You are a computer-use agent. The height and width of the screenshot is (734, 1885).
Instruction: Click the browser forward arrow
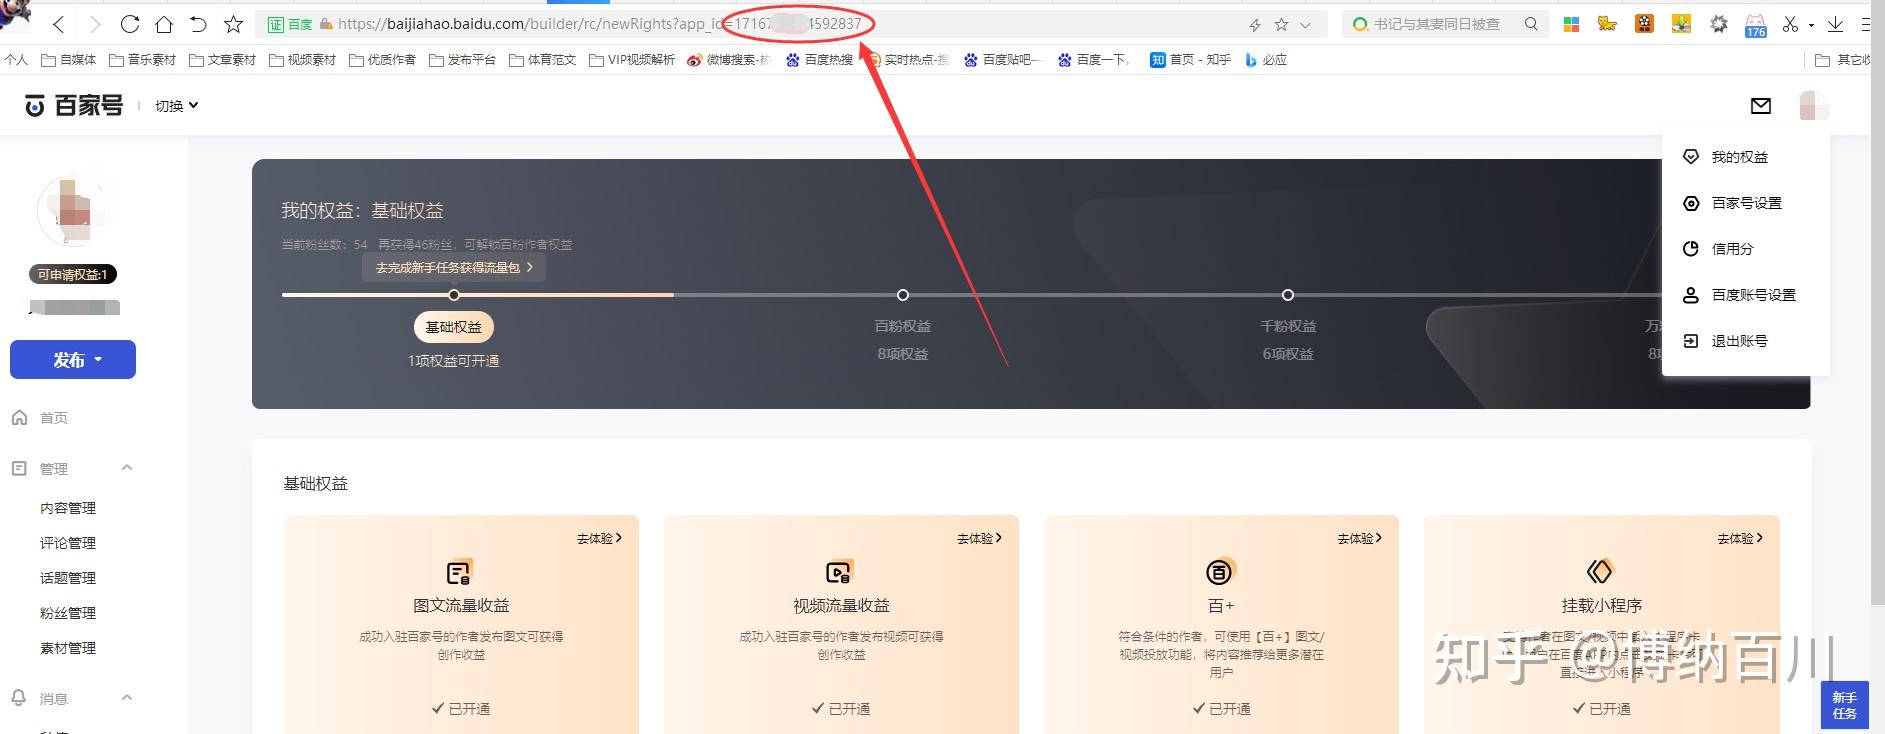95,24
